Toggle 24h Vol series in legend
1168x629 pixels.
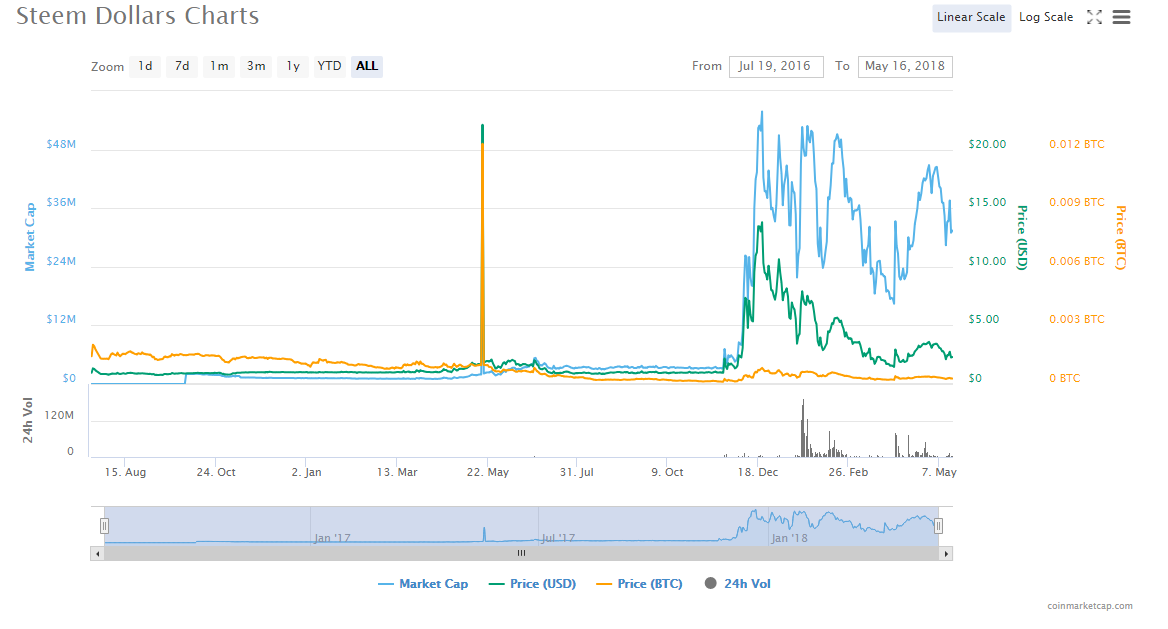tap(737, 584)
